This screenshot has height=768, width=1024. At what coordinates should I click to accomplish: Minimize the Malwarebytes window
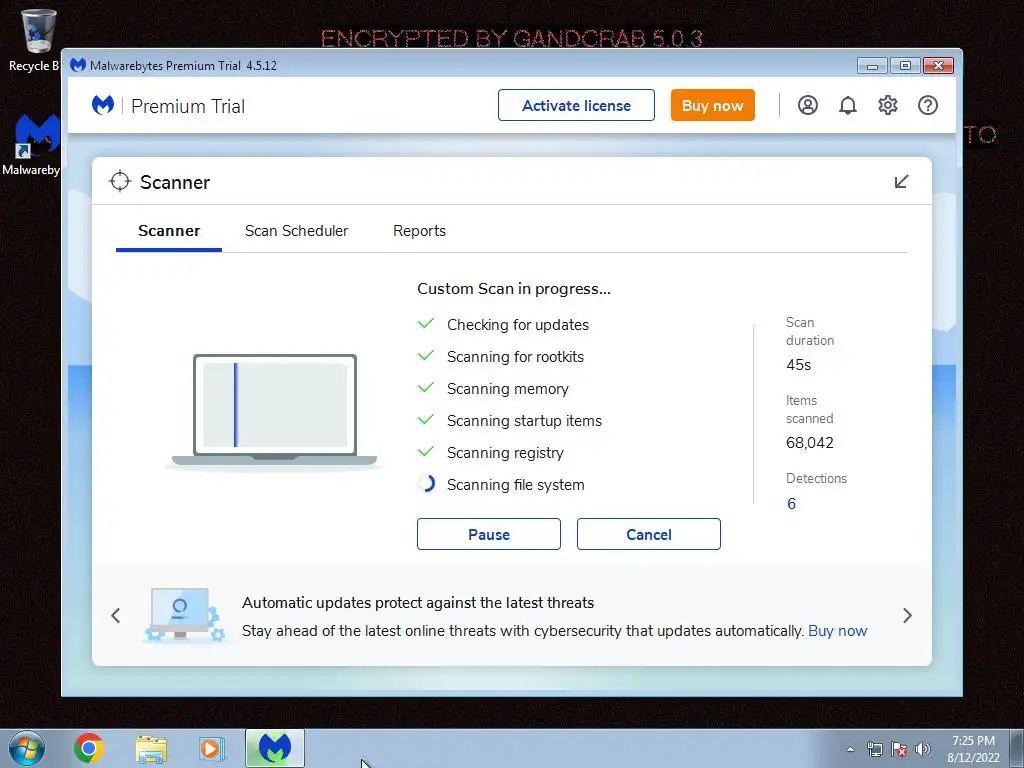[872, 65]
